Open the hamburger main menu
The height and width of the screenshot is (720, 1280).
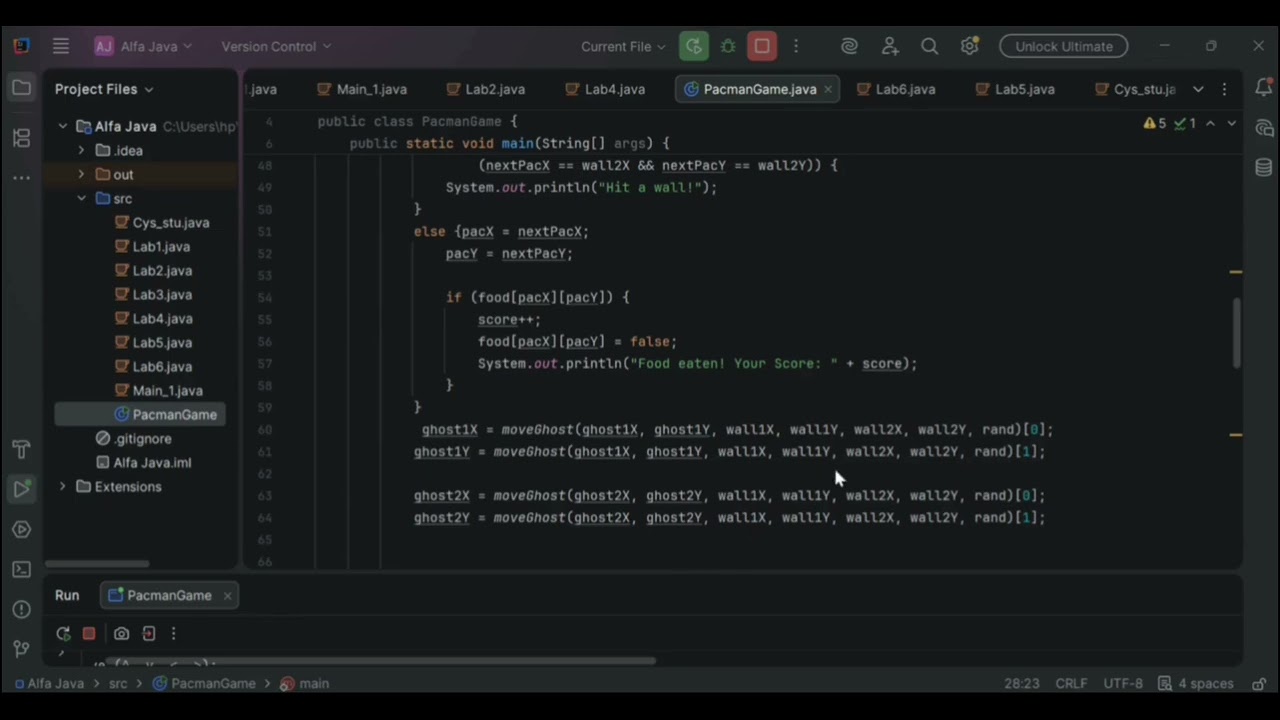click(61, 46)
